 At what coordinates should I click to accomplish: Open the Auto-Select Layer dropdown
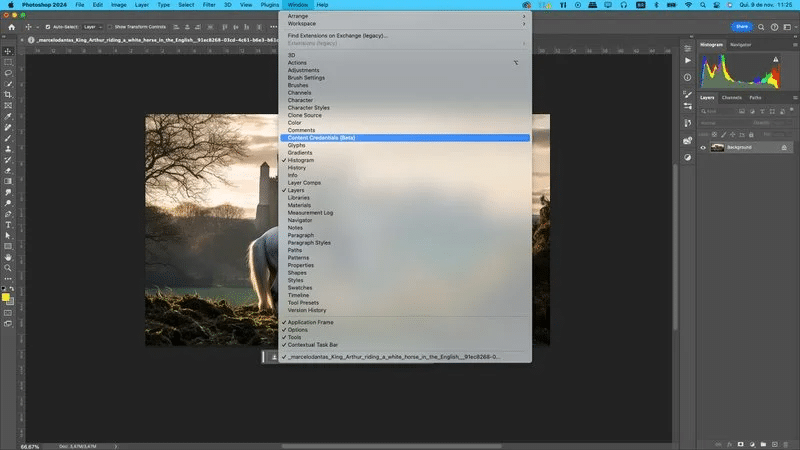[x=91, y=27]
